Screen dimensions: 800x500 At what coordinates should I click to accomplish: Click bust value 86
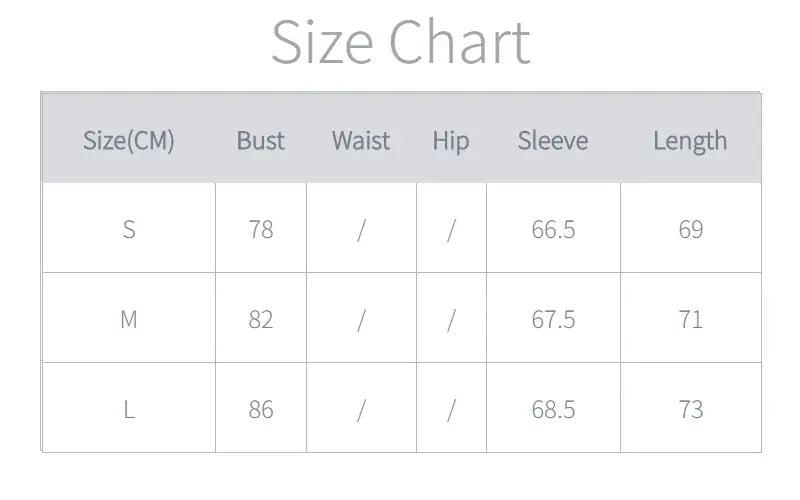pyautogui.click(x=261, y=409)
